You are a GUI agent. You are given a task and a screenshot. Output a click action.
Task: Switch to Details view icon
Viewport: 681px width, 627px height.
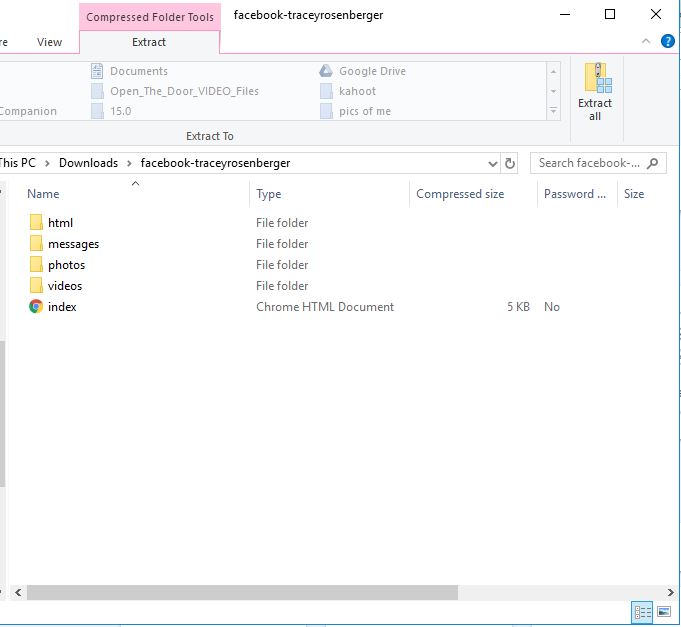pos(642,612)
